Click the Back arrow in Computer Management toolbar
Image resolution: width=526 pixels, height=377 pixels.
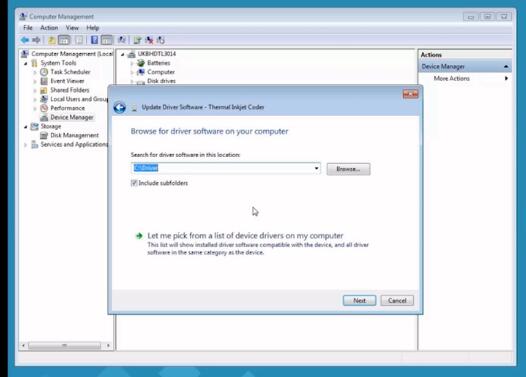(x=25, y=40)
